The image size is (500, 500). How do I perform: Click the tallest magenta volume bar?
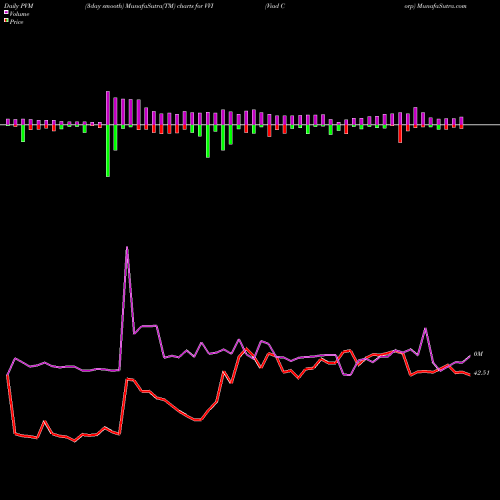click(x=108, y=108)
